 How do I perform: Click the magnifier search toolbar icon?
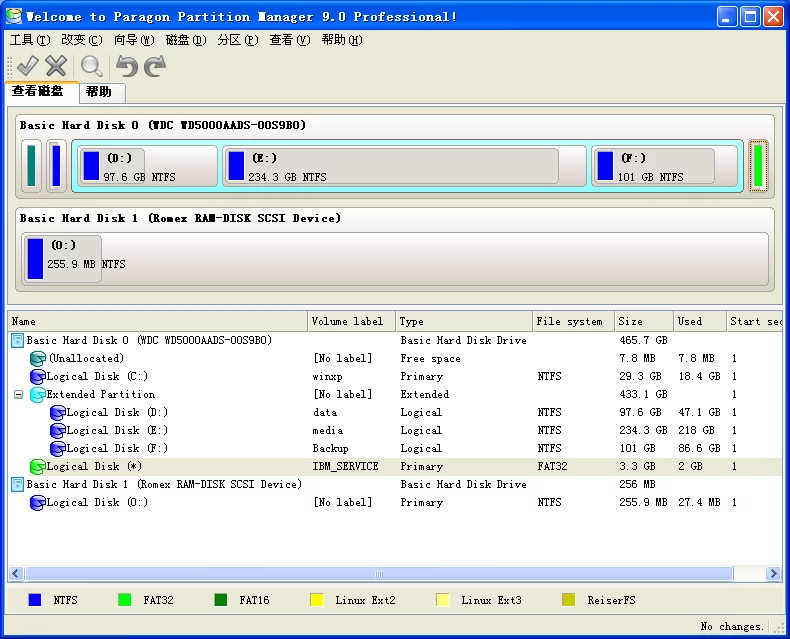coord(92,66)
